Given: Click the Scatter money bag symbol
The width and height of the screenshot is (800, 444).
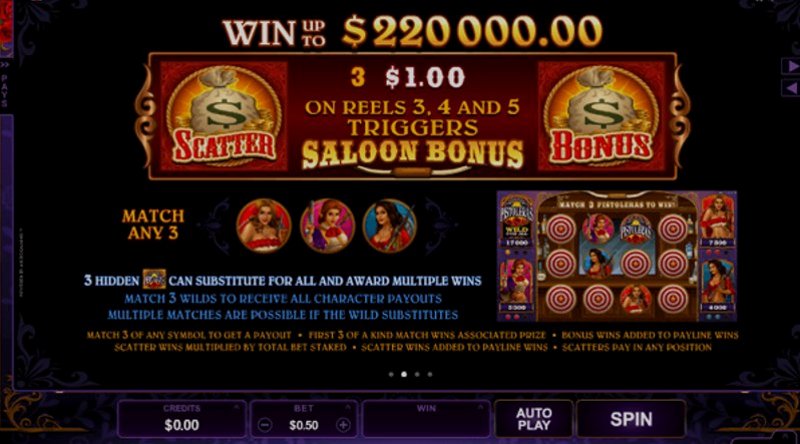Looking at the screenshot, I should (223, 116).
